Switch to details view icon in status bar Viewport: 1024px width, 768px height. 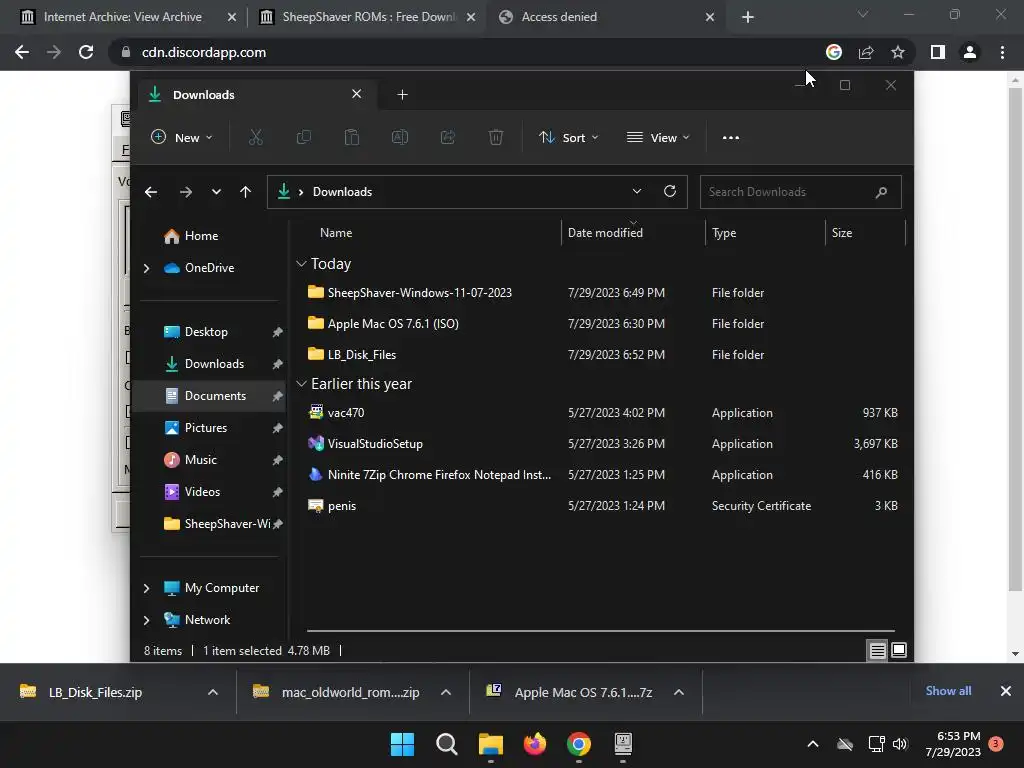point(877,650)
